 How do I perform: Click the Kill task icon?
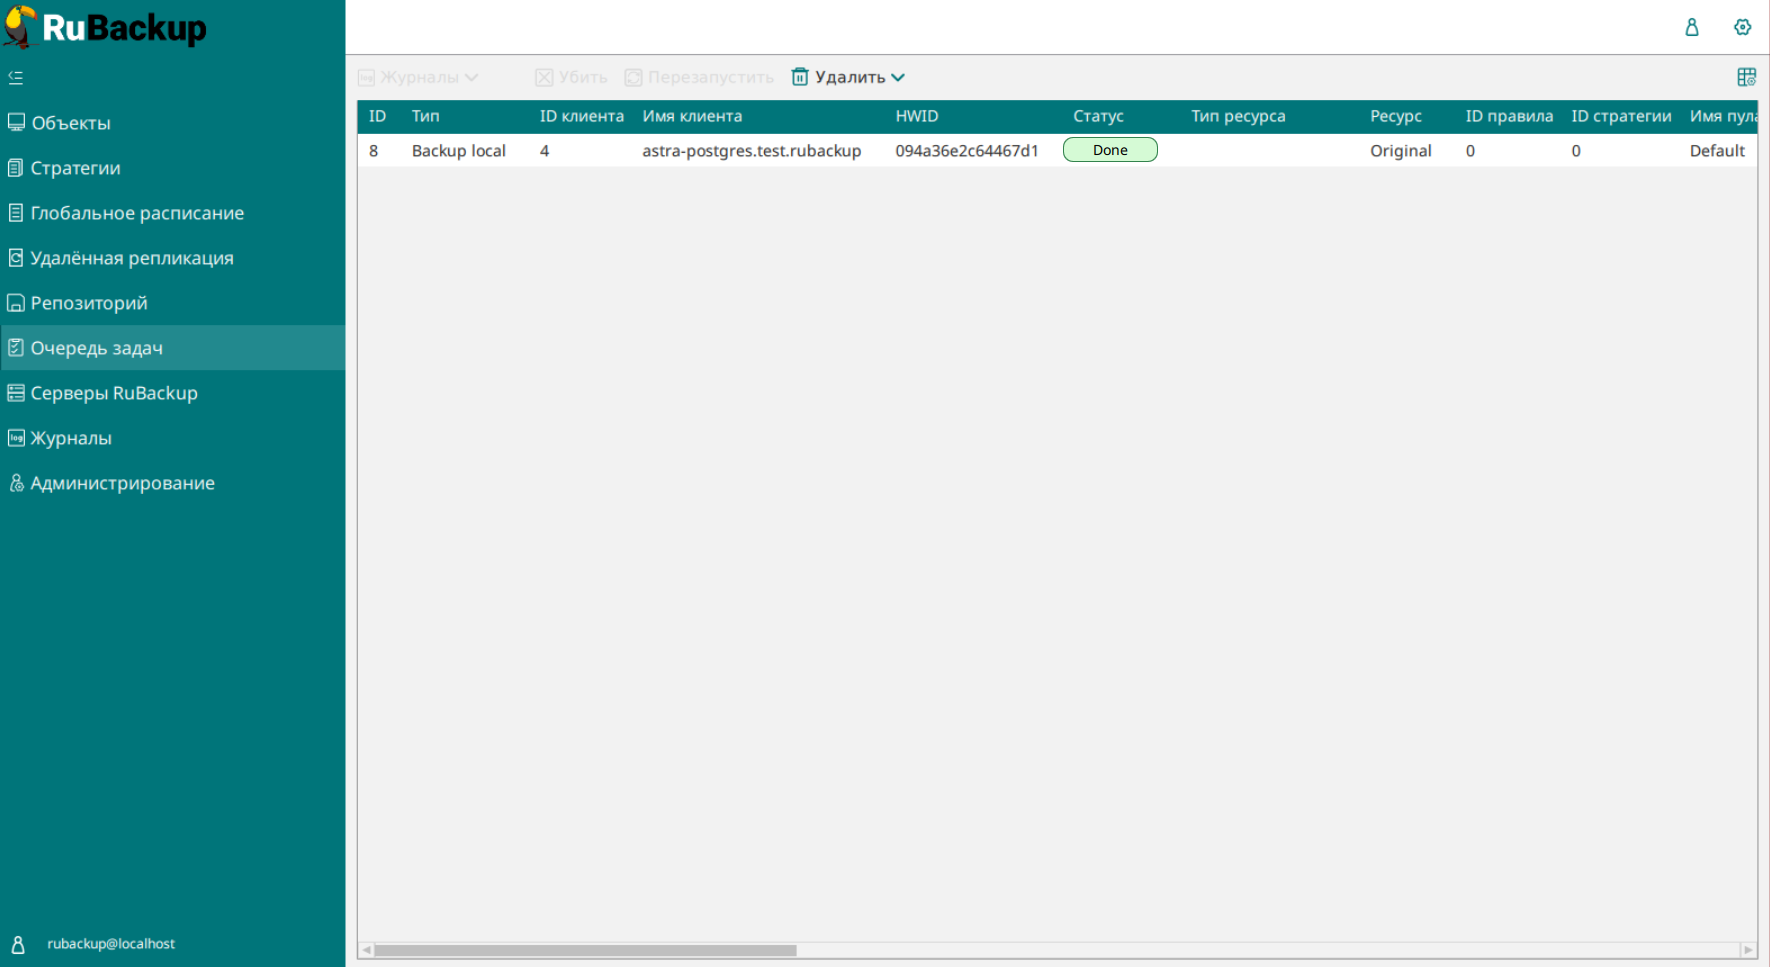click(544, 78)
